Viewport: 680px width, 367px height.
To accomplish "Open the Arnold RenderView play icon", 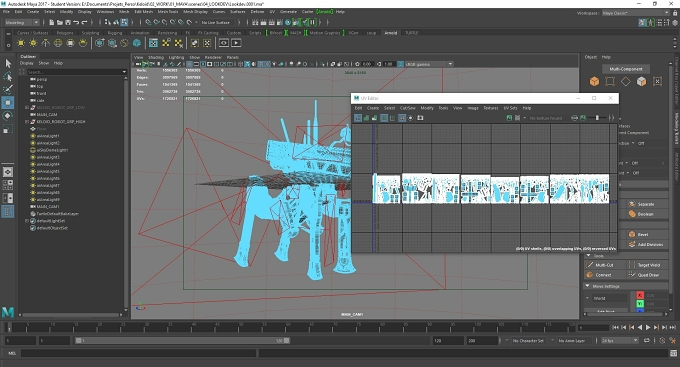I will tap(236, 43).
